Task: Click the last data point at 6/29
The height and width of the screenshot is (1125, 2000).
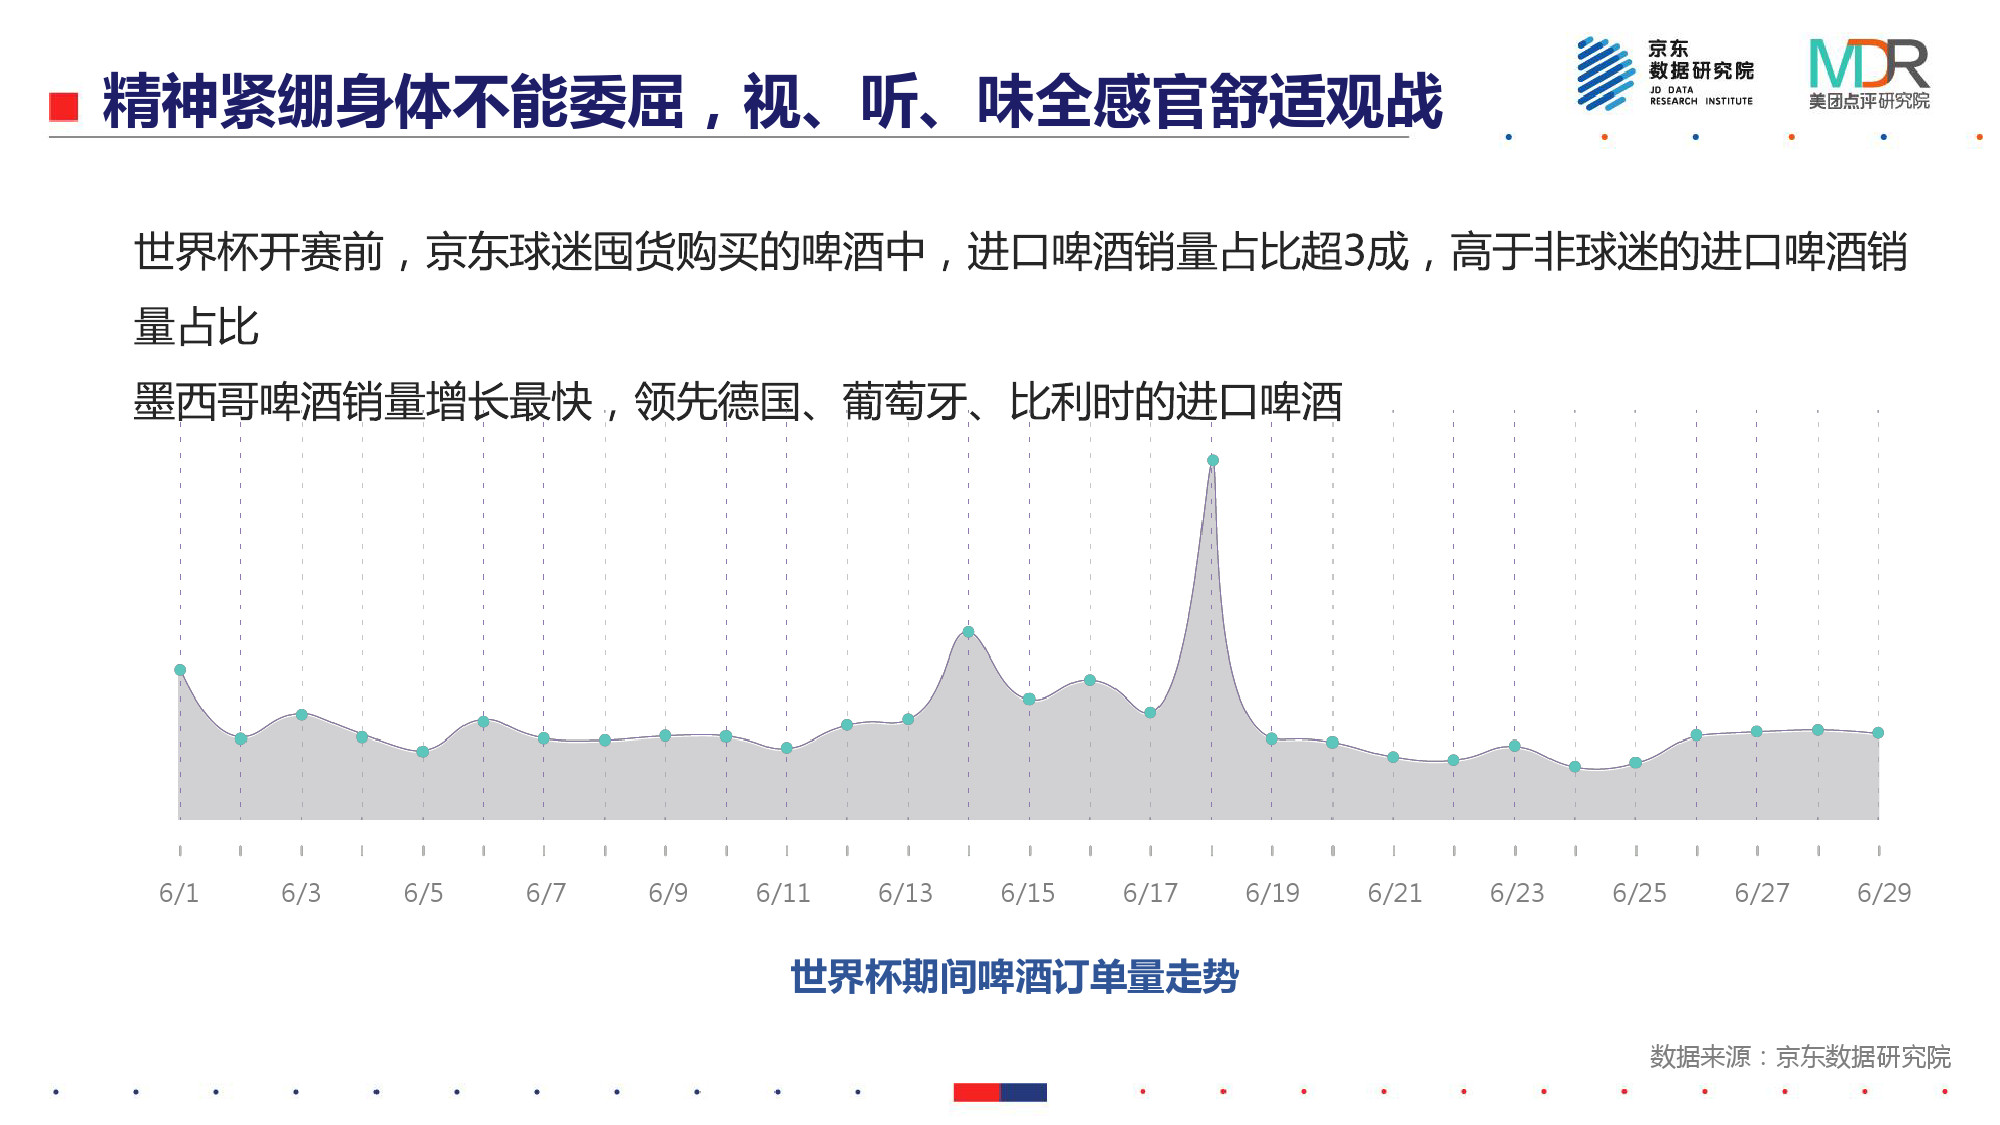Action: (1878, 733)
